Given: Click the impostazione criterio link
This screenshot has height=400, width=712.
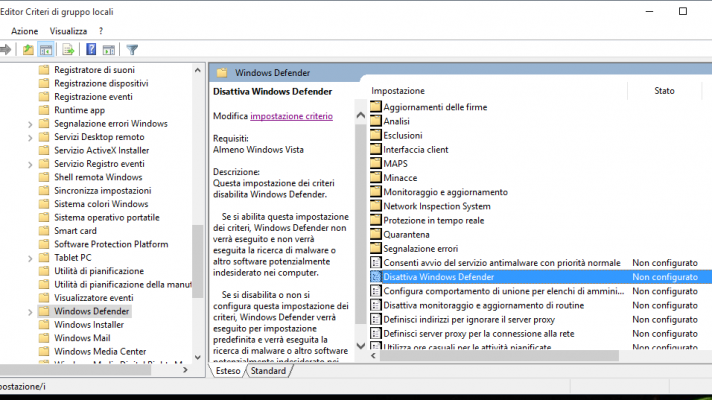Looking at the screenshot, I should pyautogui.click(x=292, y=116).
